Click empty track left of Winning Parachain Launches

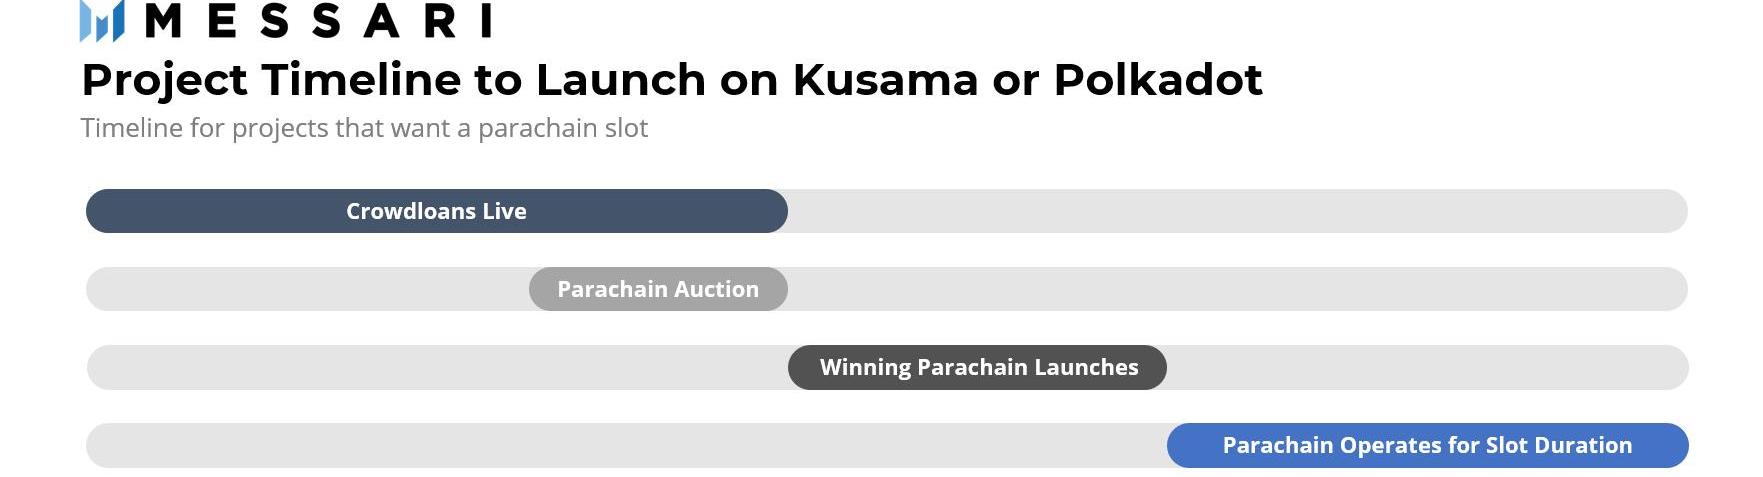click(435, 367)
